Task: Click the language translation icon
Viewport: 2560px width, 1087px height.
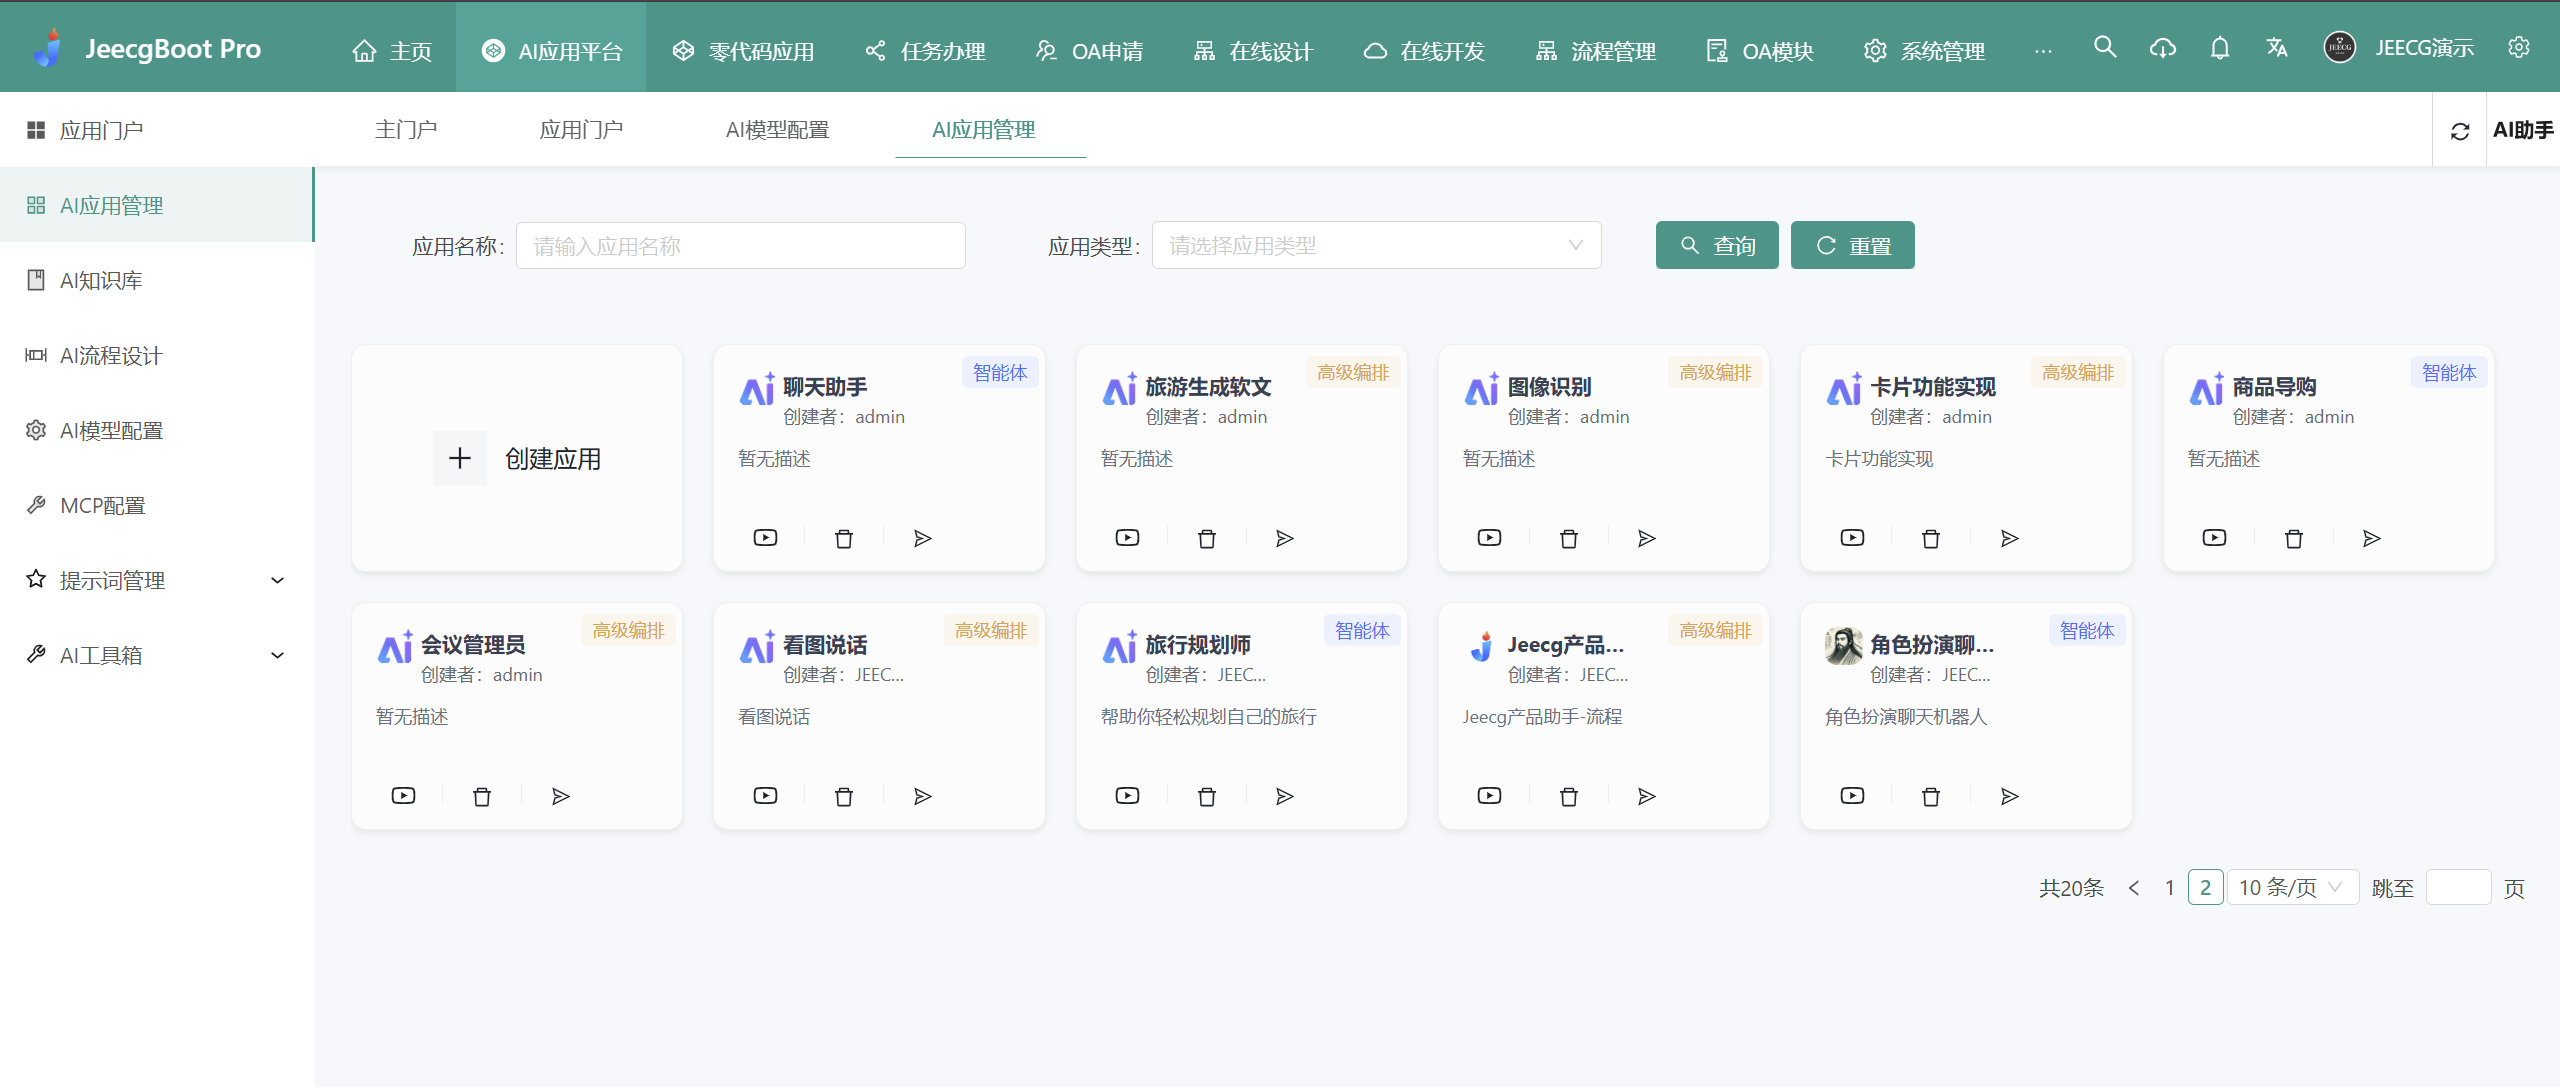Action: point(2277,48)
